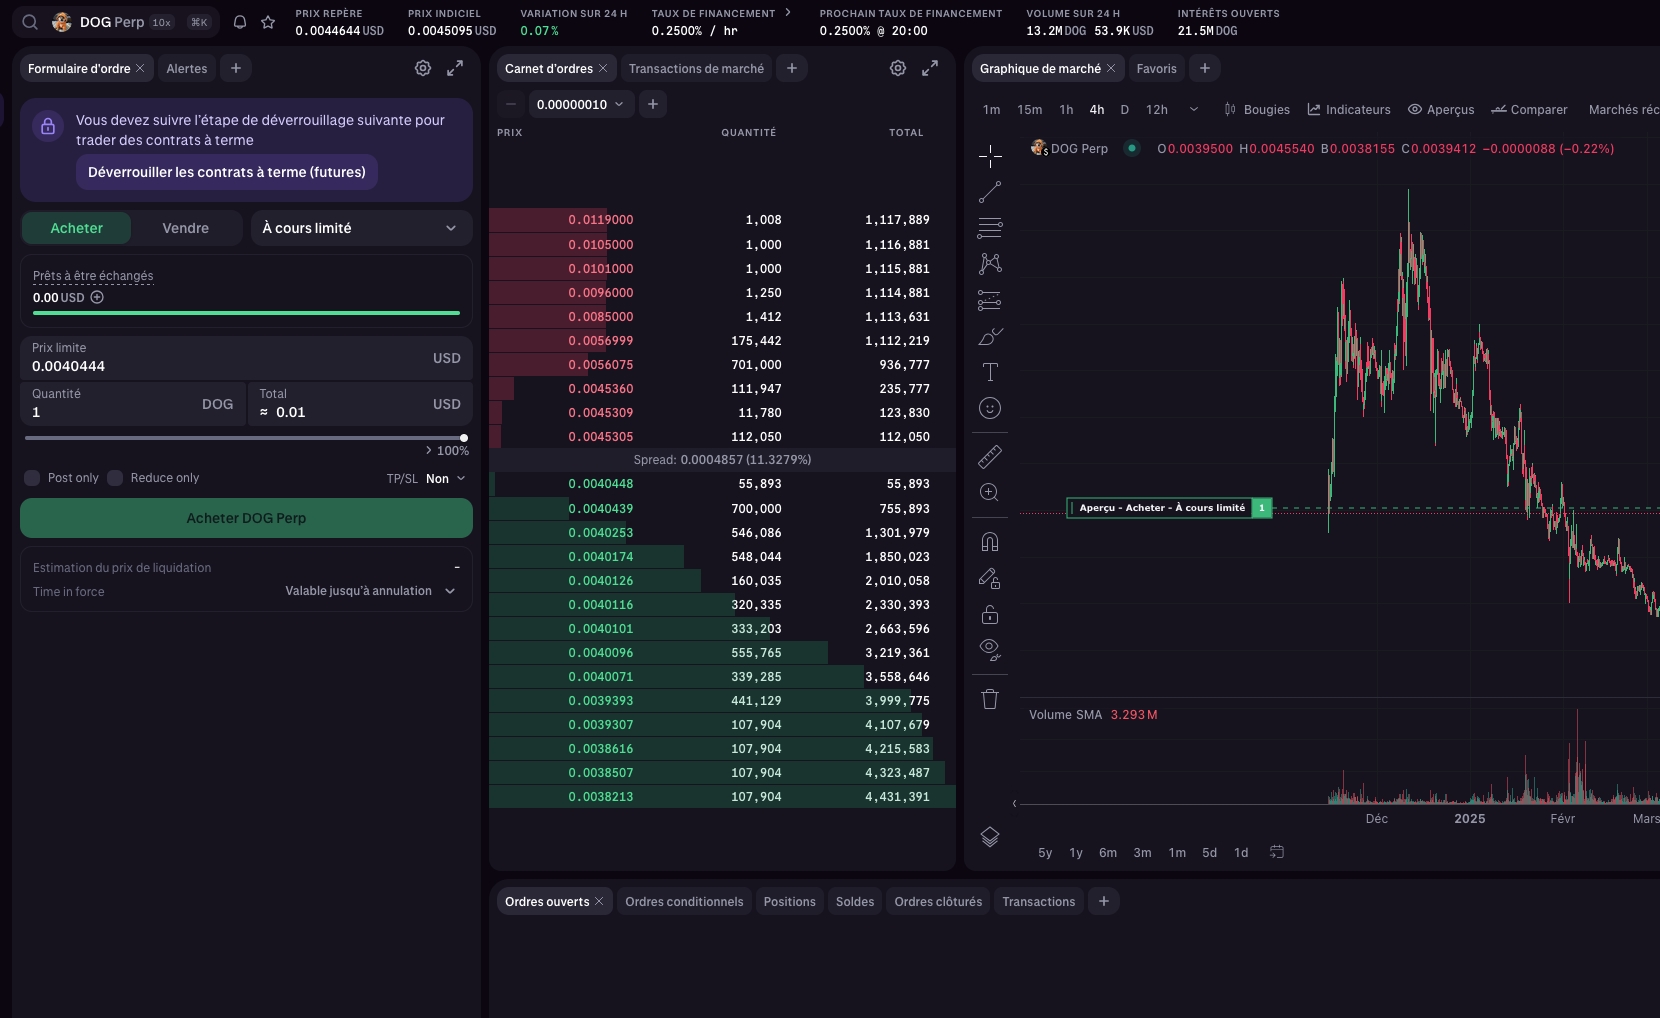The image size is (1660, 1018).
Task: Click the trash icon to remove drawings
Action: (x=990, y=699)
